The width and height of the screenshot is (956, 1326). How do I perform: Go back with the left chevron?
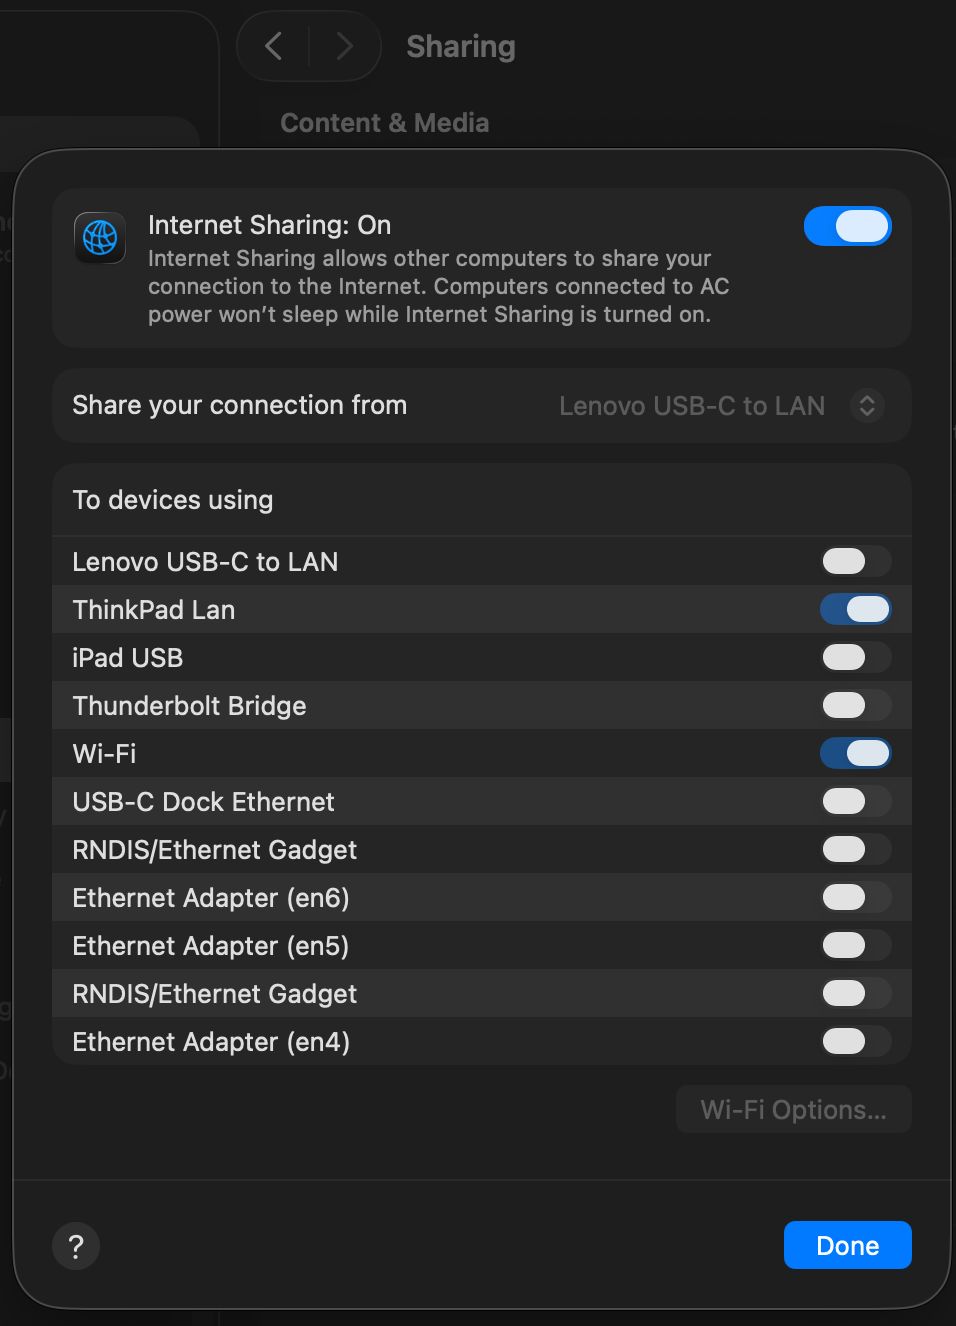coord(273,46)
